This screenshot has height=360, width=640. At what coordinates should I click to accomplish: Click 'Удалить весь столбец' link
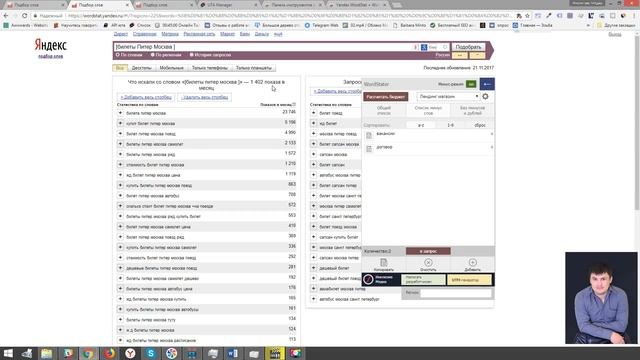point(205,97)
